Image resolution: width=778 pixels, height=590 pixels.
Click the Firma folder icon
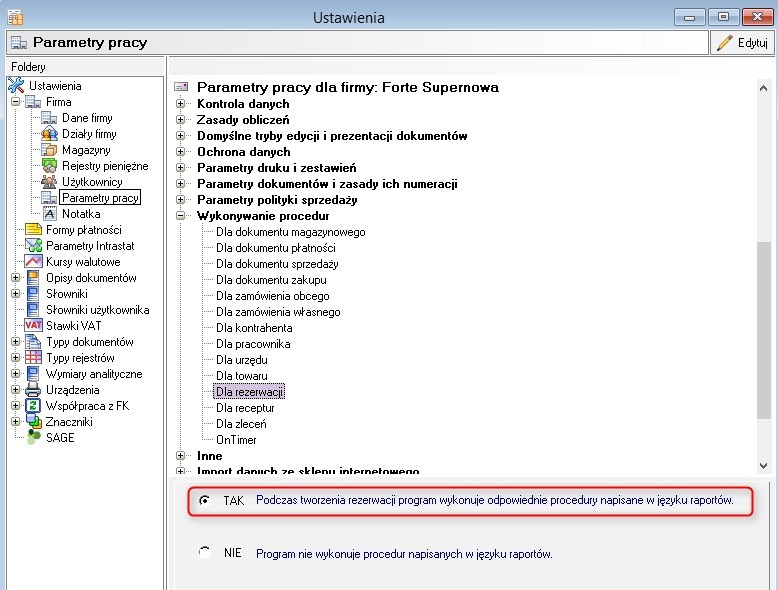[33, 102]
